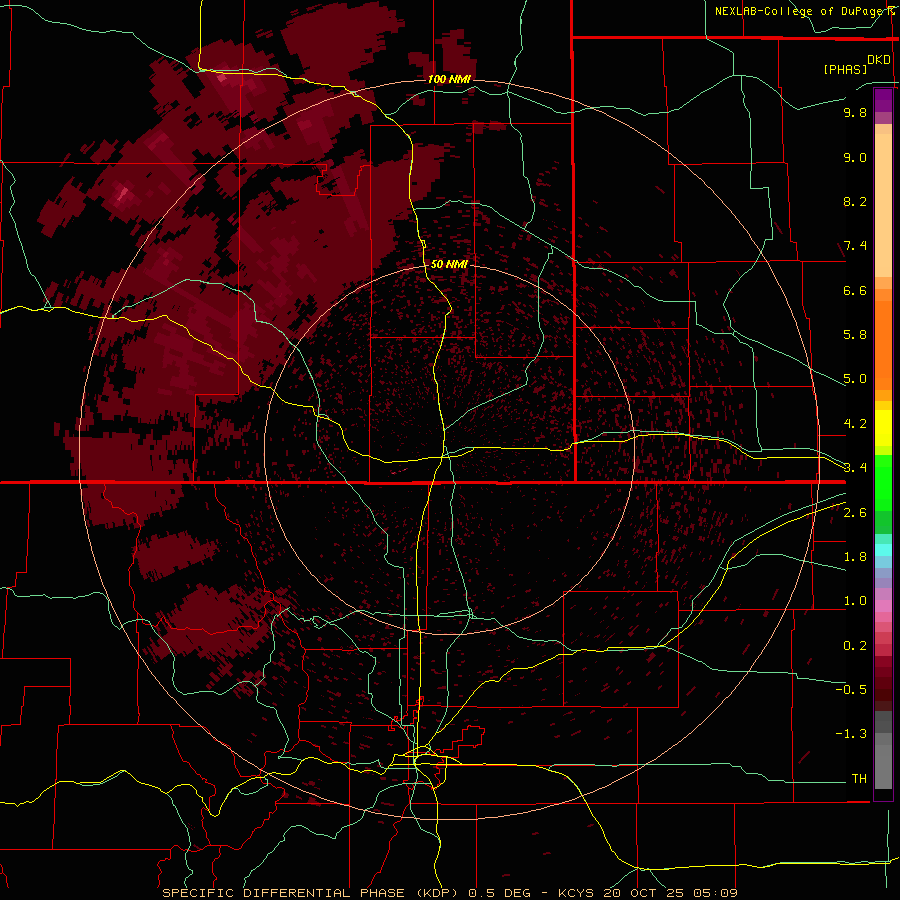This screenshot has width=900, height=900.
Task: Click the -1.3 scale value
Action: coord(851,734)
